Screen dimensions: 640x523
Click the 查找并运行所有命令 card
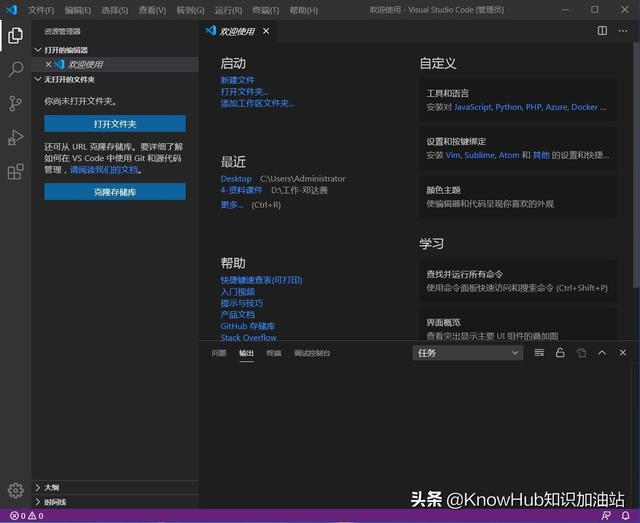pyautogui.click(x=518, y=281)
